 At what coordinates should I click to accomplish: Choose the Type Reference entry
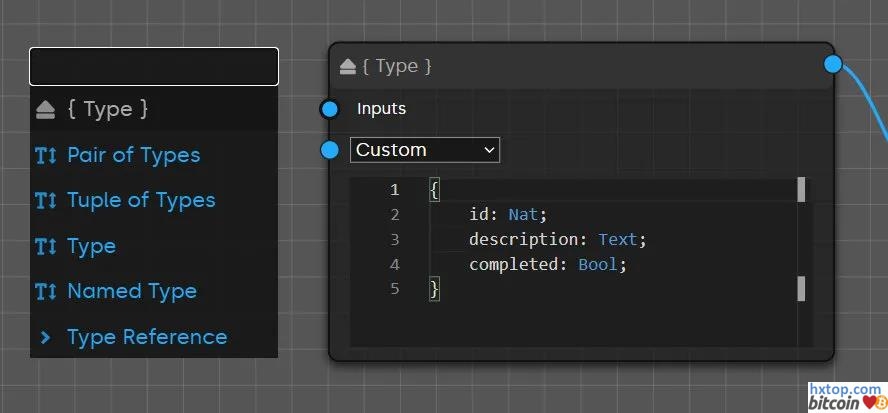(146, 337)
